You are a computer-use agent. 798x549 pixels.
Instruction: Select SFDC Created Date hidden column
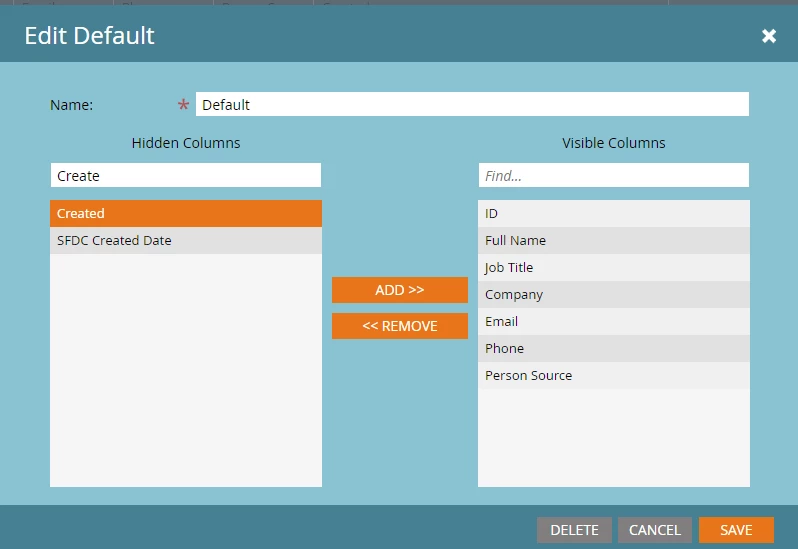coord(186,240)
